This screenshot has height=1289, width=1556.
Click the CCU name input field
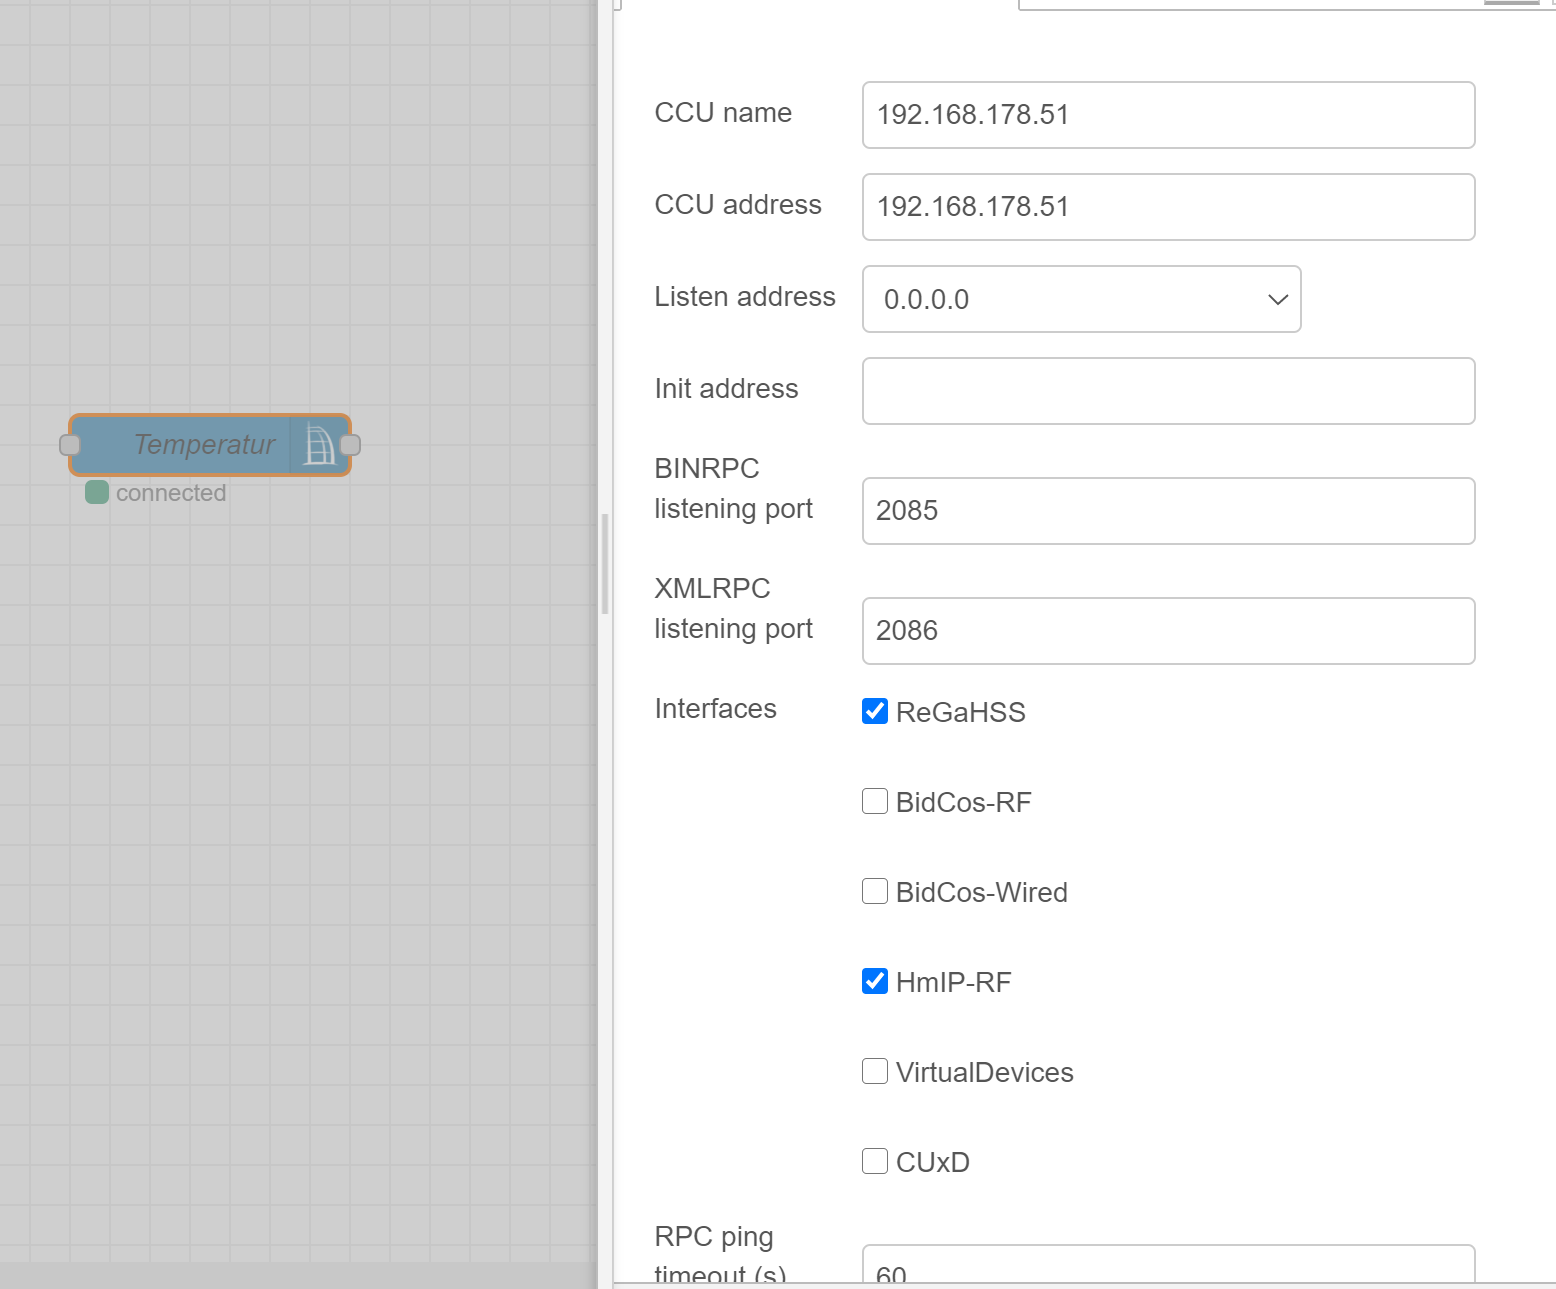tap(1168, 115)
